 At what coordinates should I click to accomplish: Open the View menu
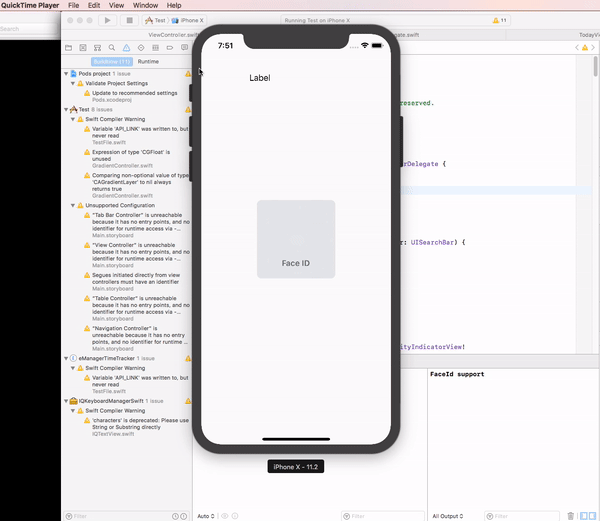point(116,5)
